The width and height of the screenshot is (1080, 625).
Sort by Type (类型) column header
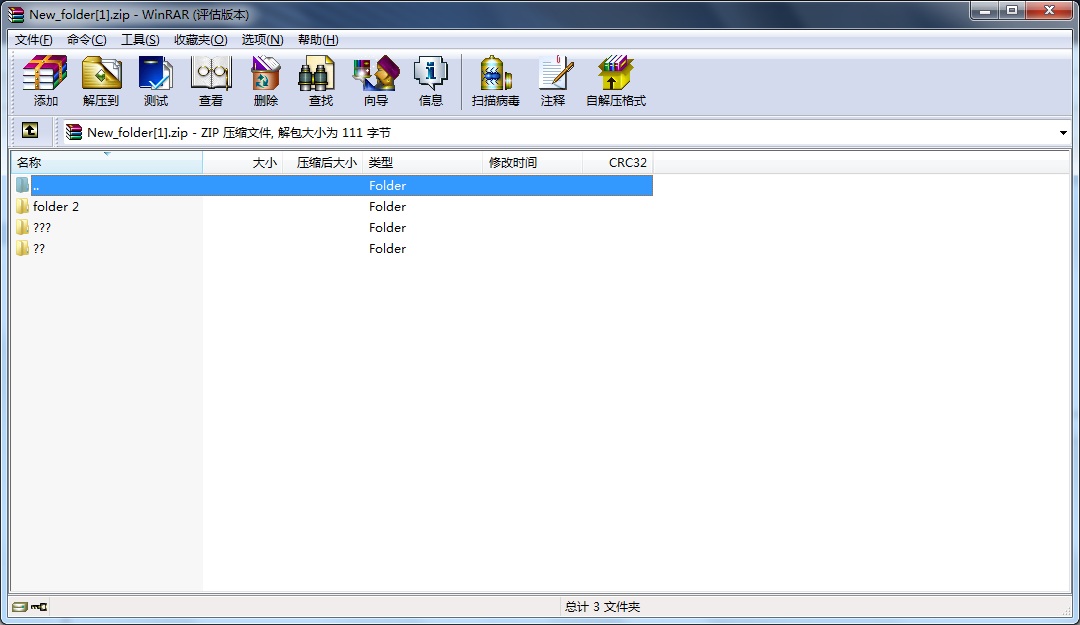[x=422, y=163]
